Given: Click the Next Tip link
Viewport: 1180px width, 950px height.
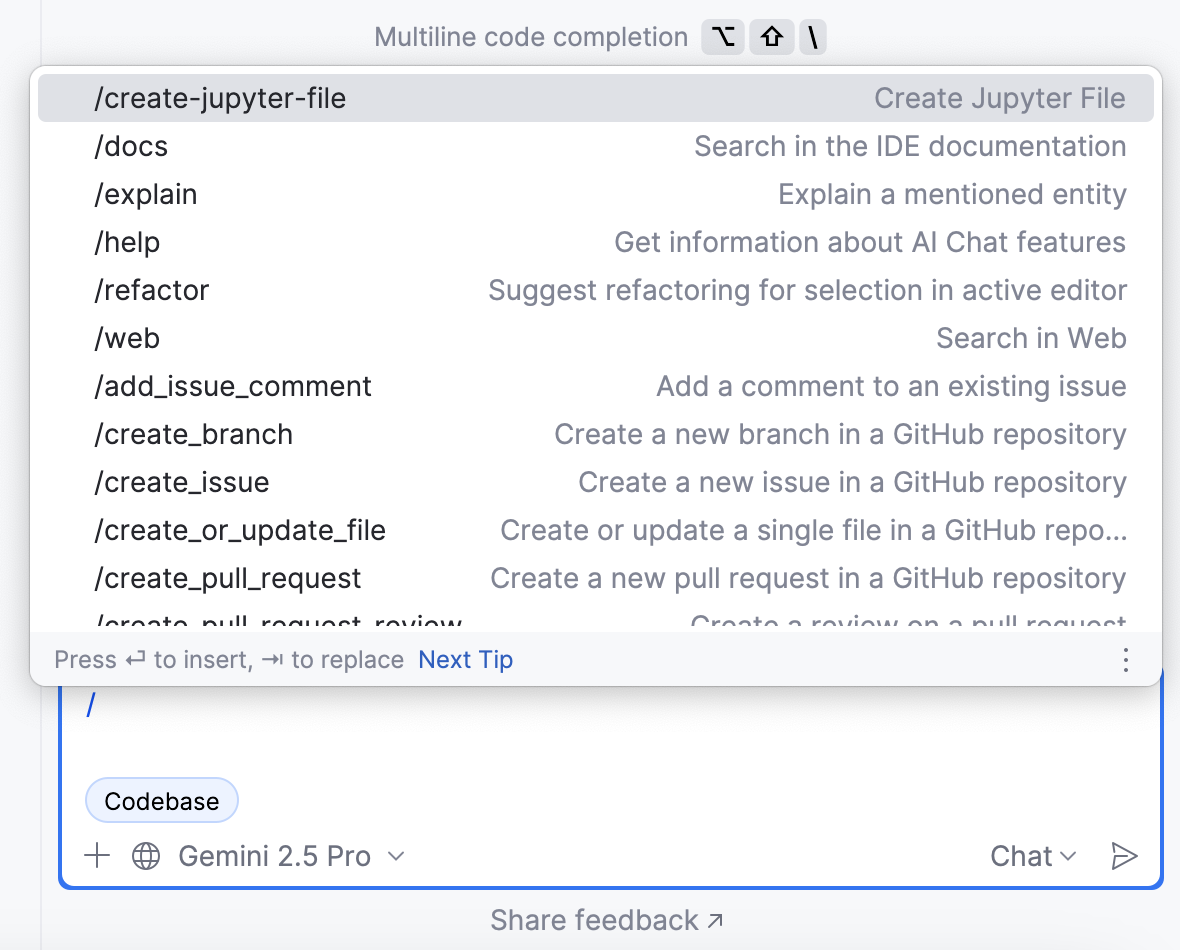Looking at the screenshot, I should (465, 660).
